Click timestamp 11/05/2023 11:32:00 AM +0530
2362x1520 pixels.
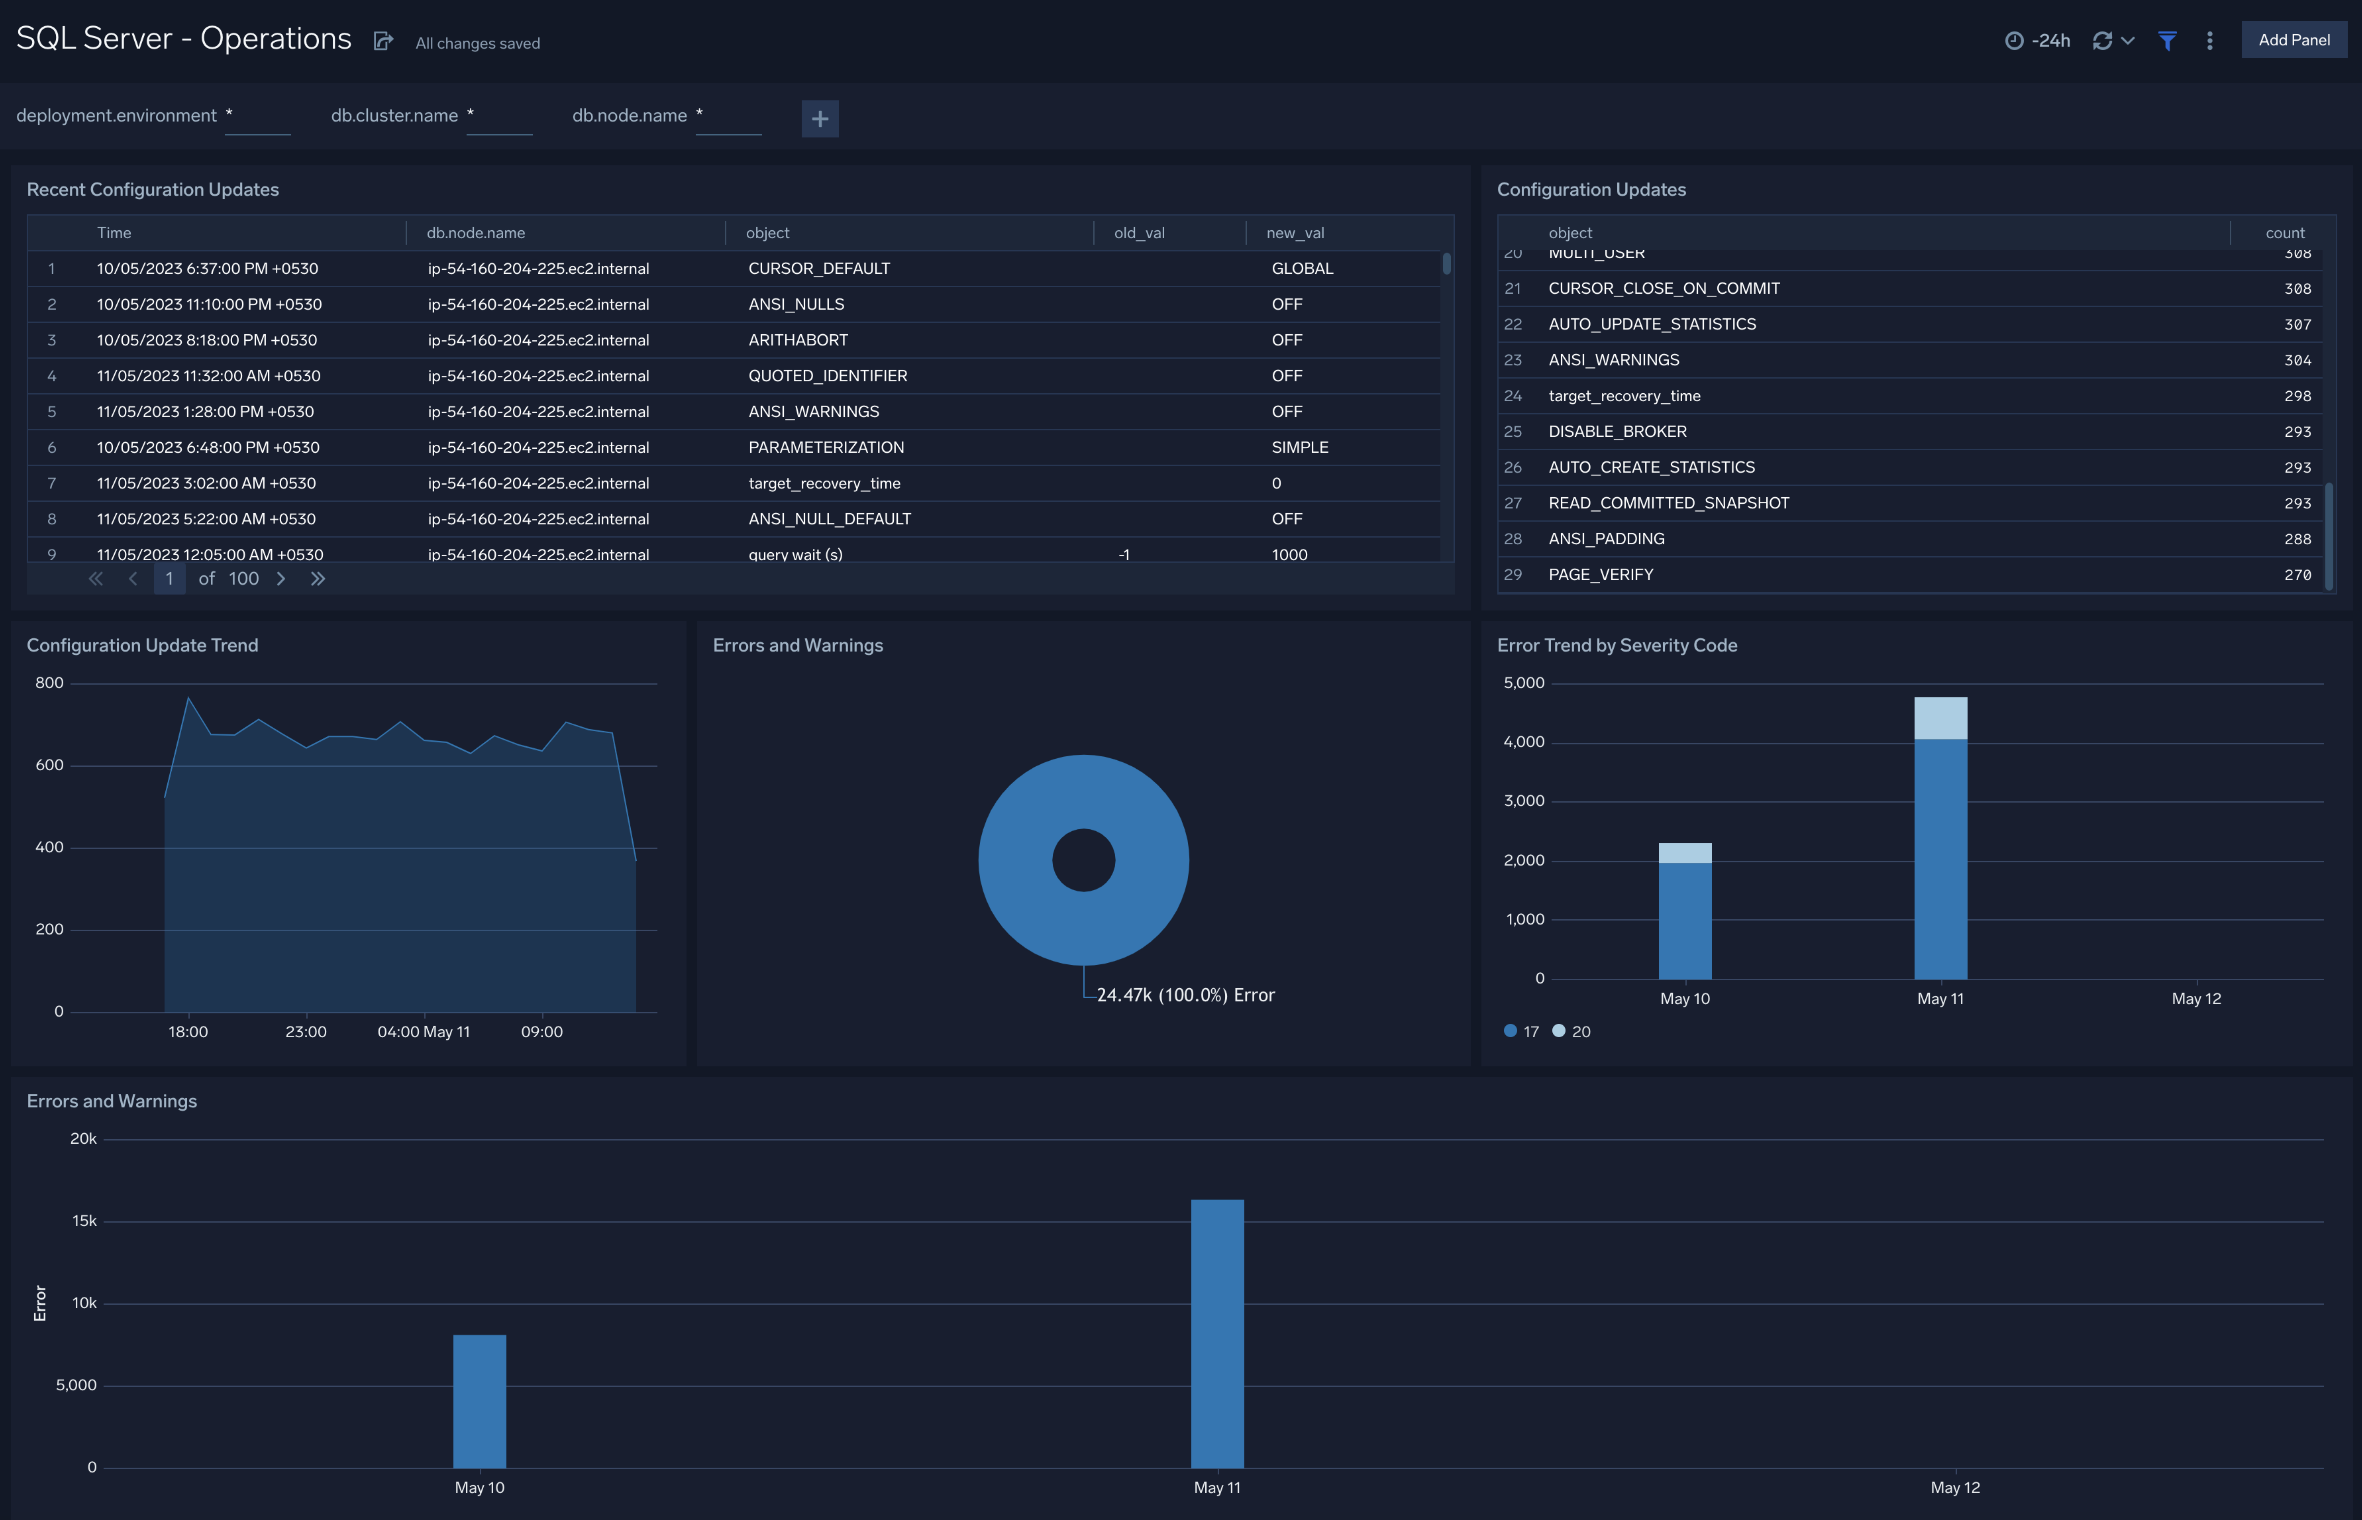coord(208,377)
